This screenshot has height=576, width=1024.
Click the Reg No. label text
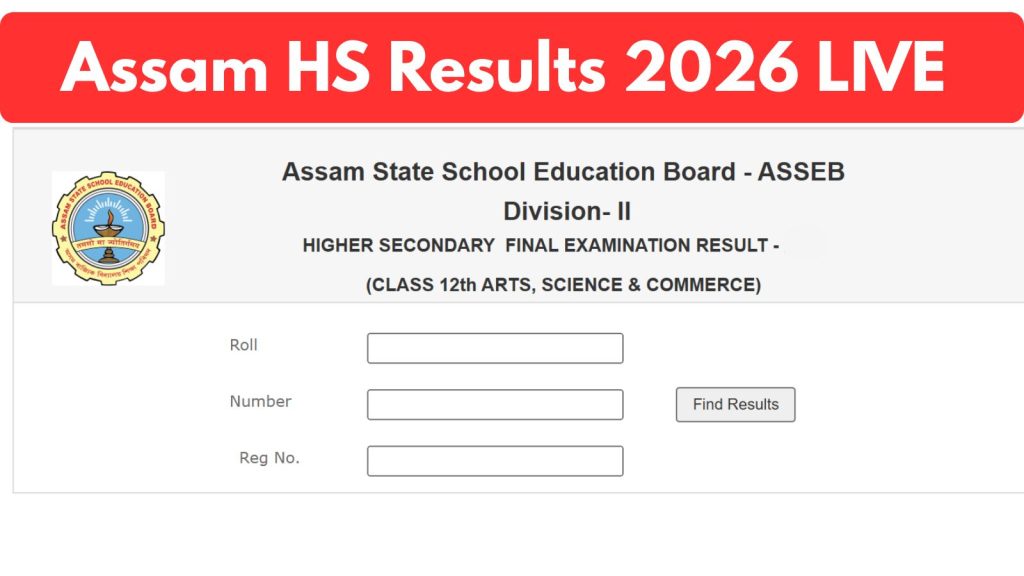(267, 458)
